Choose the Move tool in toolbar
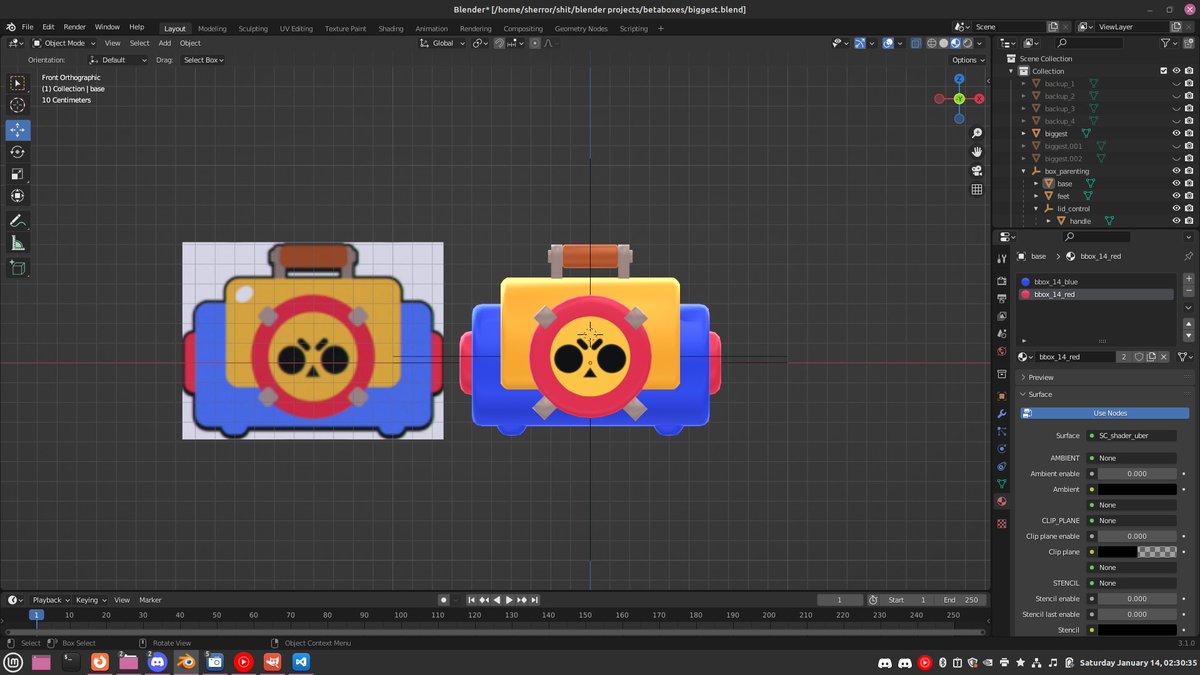 pos(18,130)
